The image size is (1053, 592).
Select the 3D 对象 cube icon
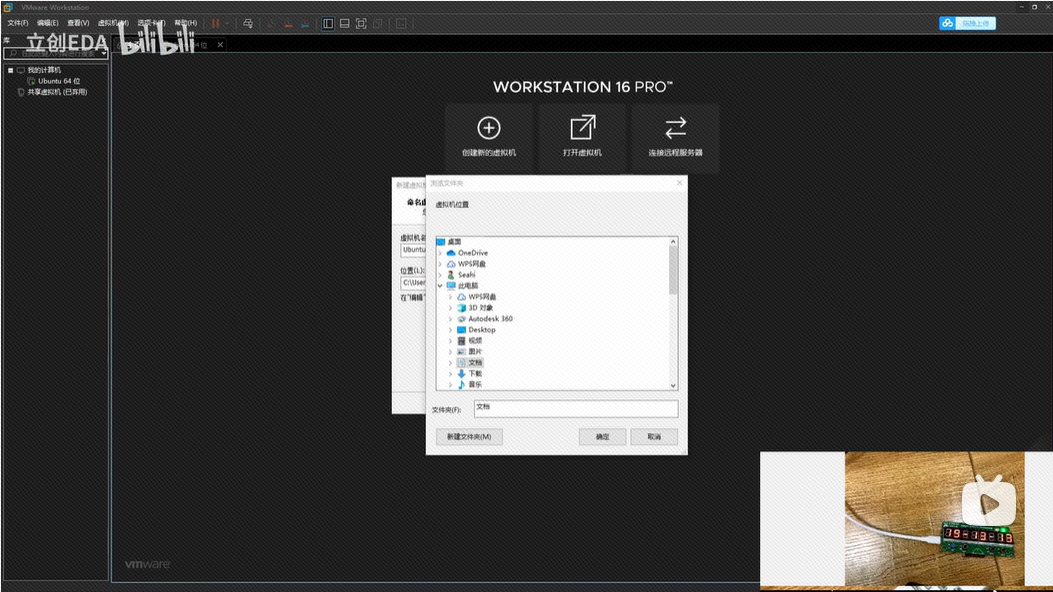(461, 308)
